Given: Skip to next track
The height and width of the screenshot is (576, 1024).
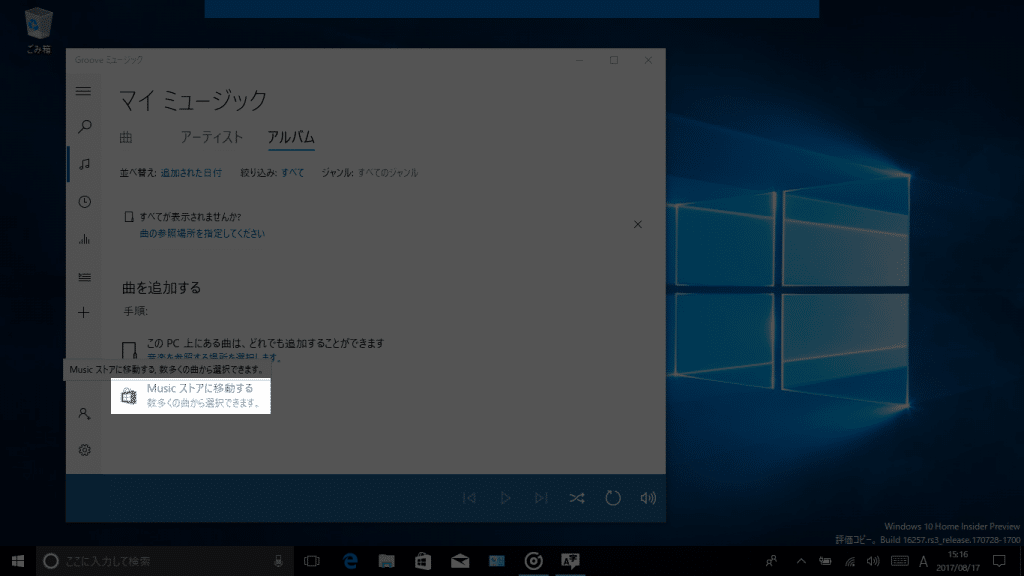Looking at the screenshot, I should 541,498.
